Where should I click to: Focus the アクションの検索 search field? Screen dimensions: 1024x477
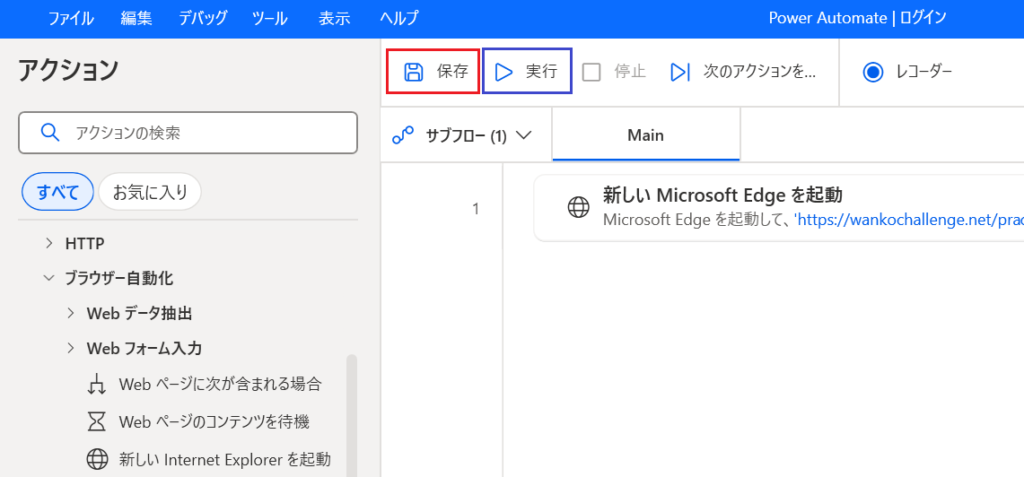point(188,133)
